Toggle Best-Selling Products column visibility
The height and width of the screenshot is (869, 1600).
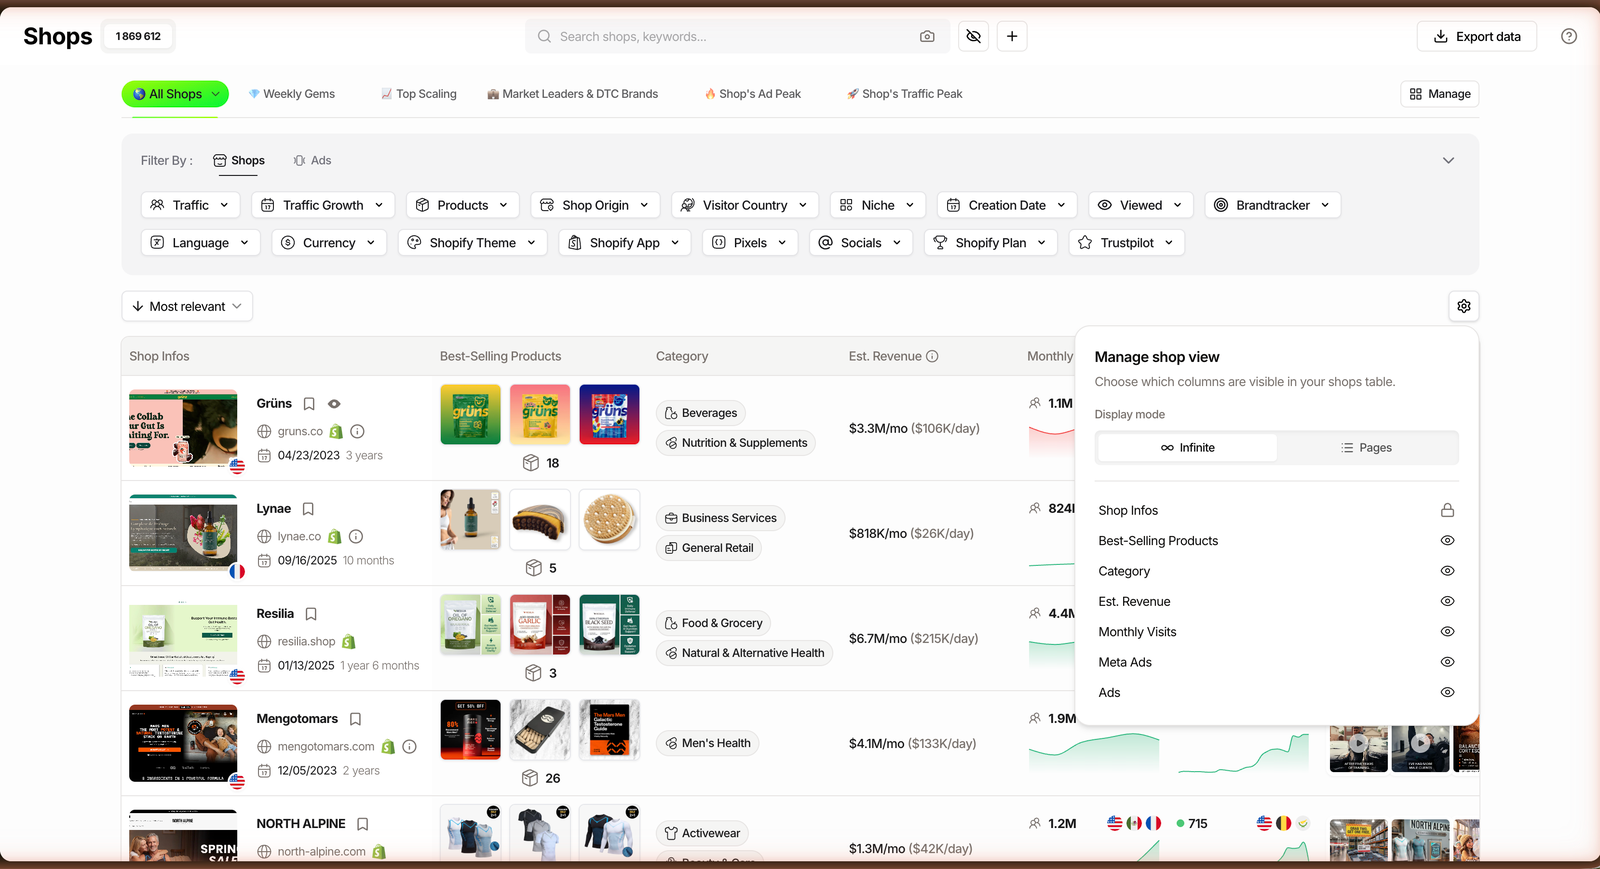pyautogui.click(x=1447, y=541)
